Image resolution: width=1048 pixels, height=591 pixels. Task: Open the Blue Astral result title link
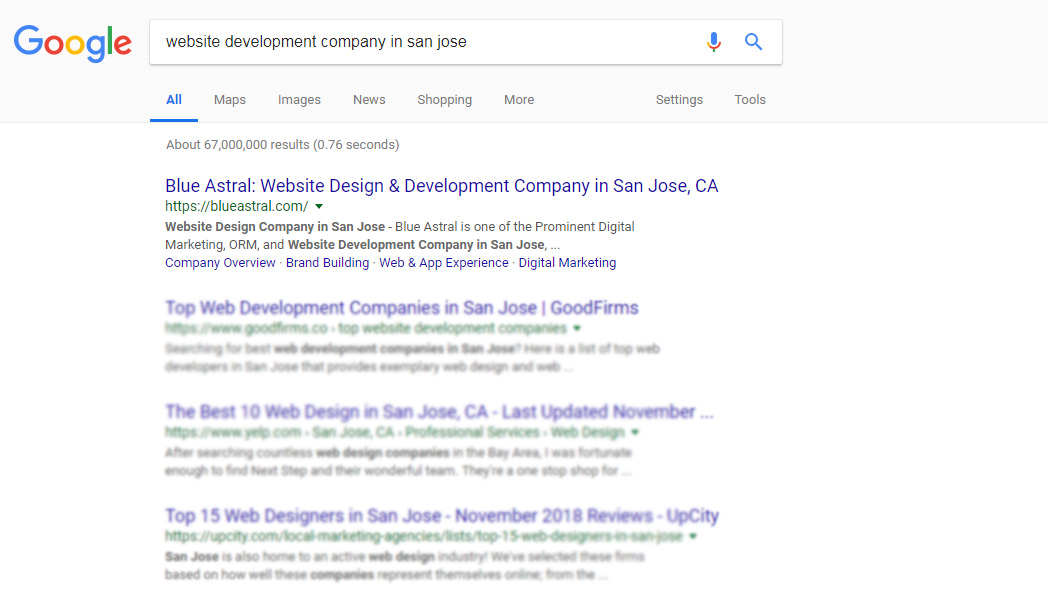[x=442, y=186]
